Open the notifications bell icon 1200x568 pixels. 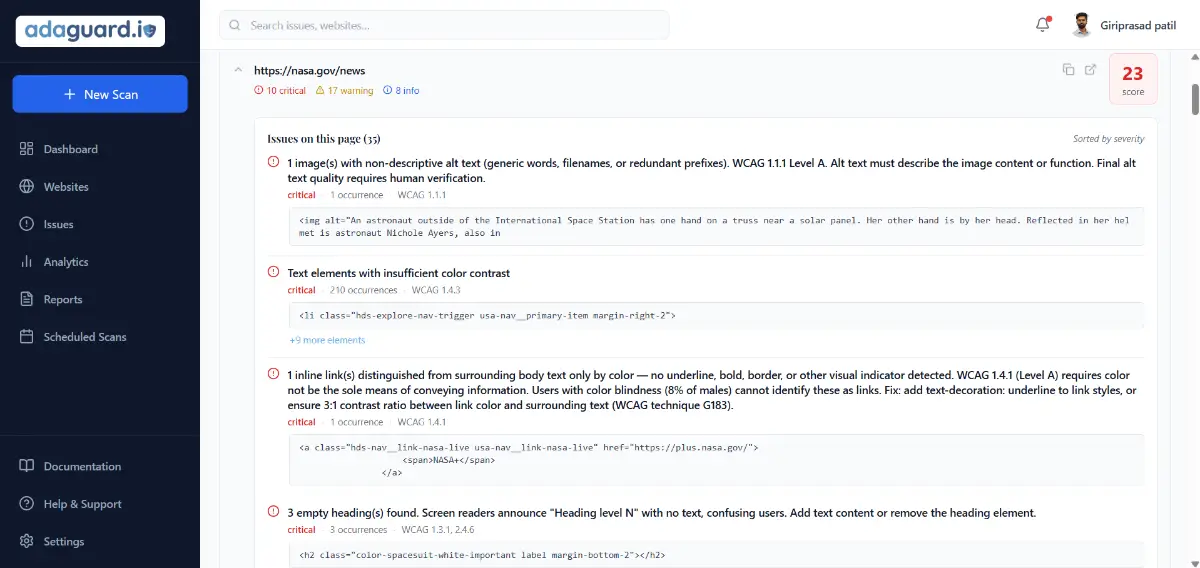pyautogui.click(x=1043, y=25)
